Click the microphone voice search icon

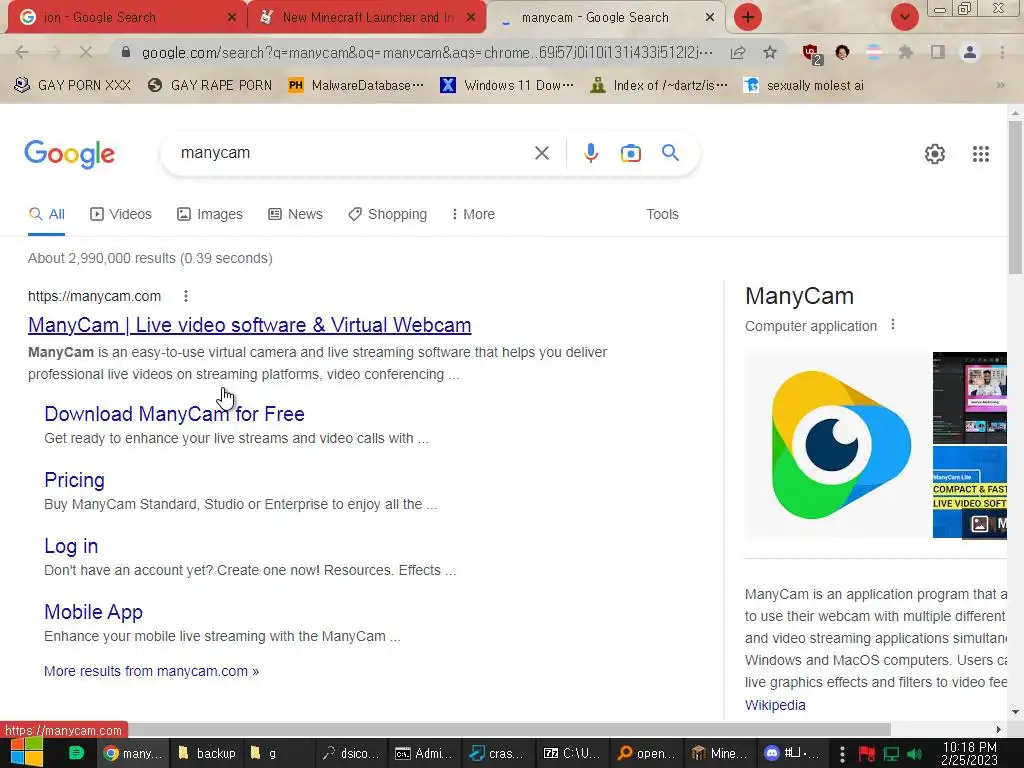tap(590, 153)
